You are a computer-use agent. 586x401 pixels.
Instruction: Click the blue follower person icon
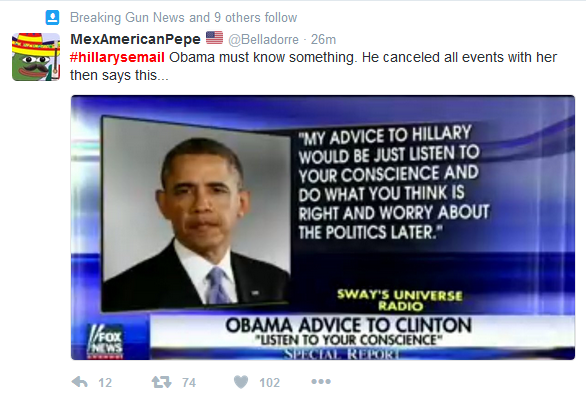pos(52,18)
